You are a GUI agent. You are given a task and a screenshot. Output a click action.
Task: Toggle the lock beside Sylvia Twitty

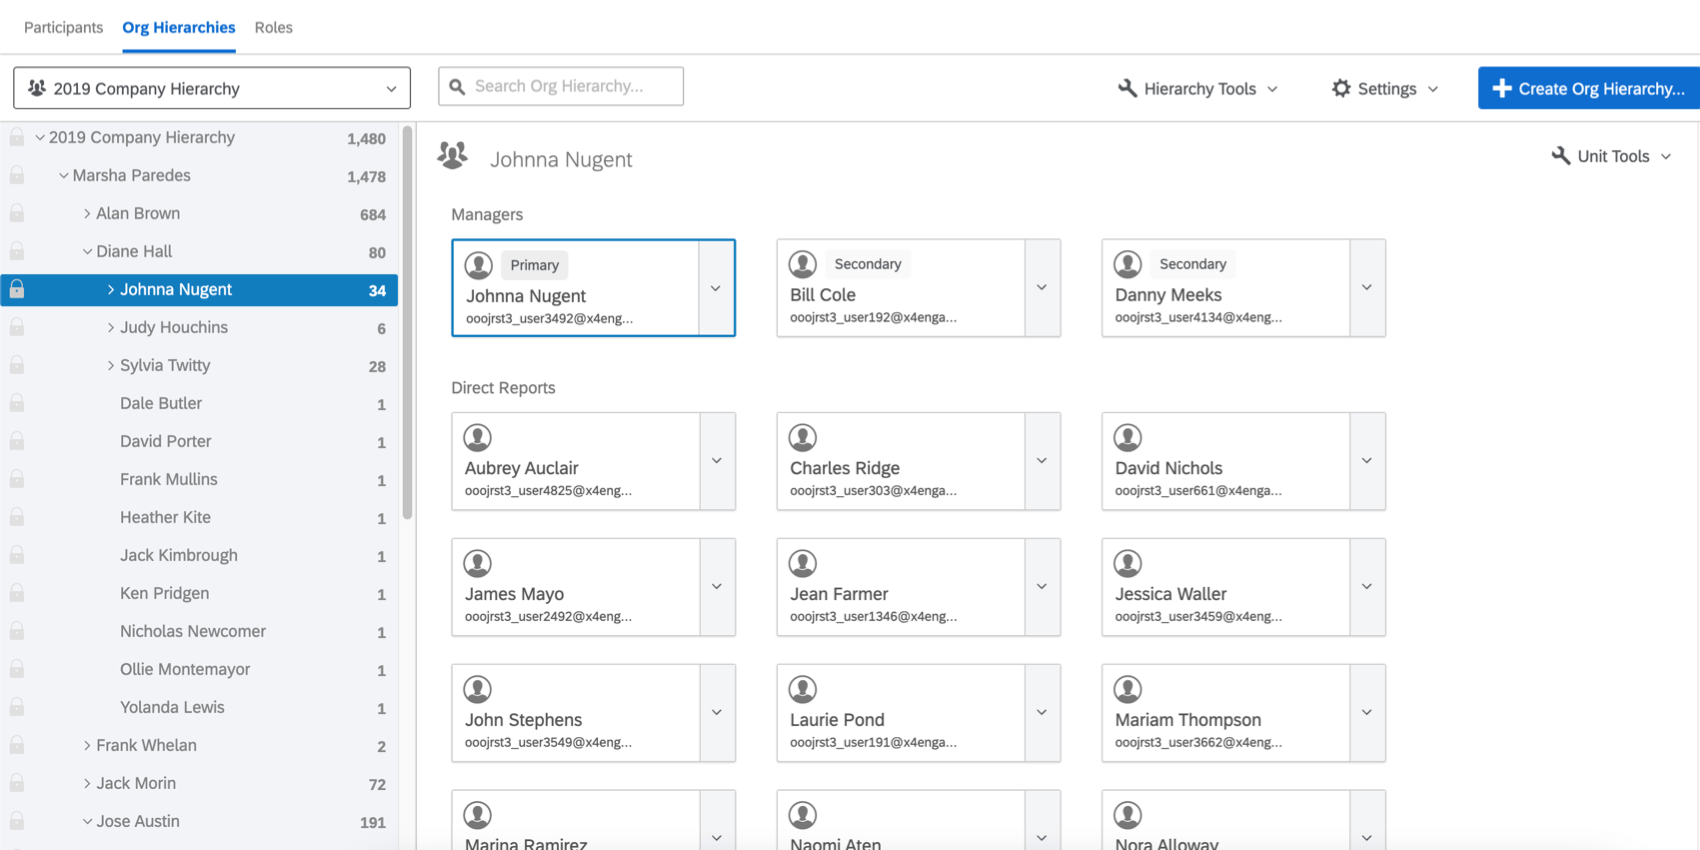pyautogui.click(x=17, y=366)
